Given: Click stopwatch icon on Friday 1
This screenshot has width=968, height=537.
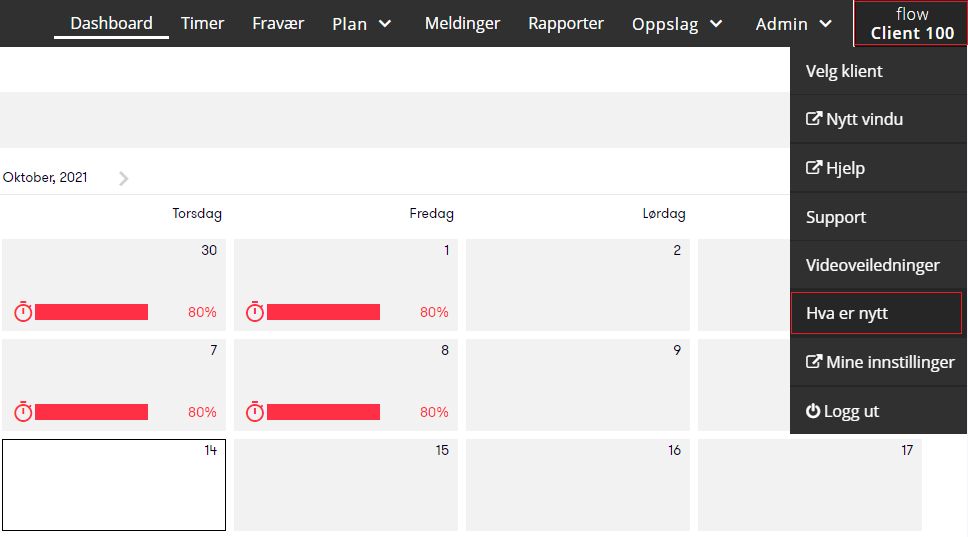Looking at the screenshot, I should tap(255, 312).
